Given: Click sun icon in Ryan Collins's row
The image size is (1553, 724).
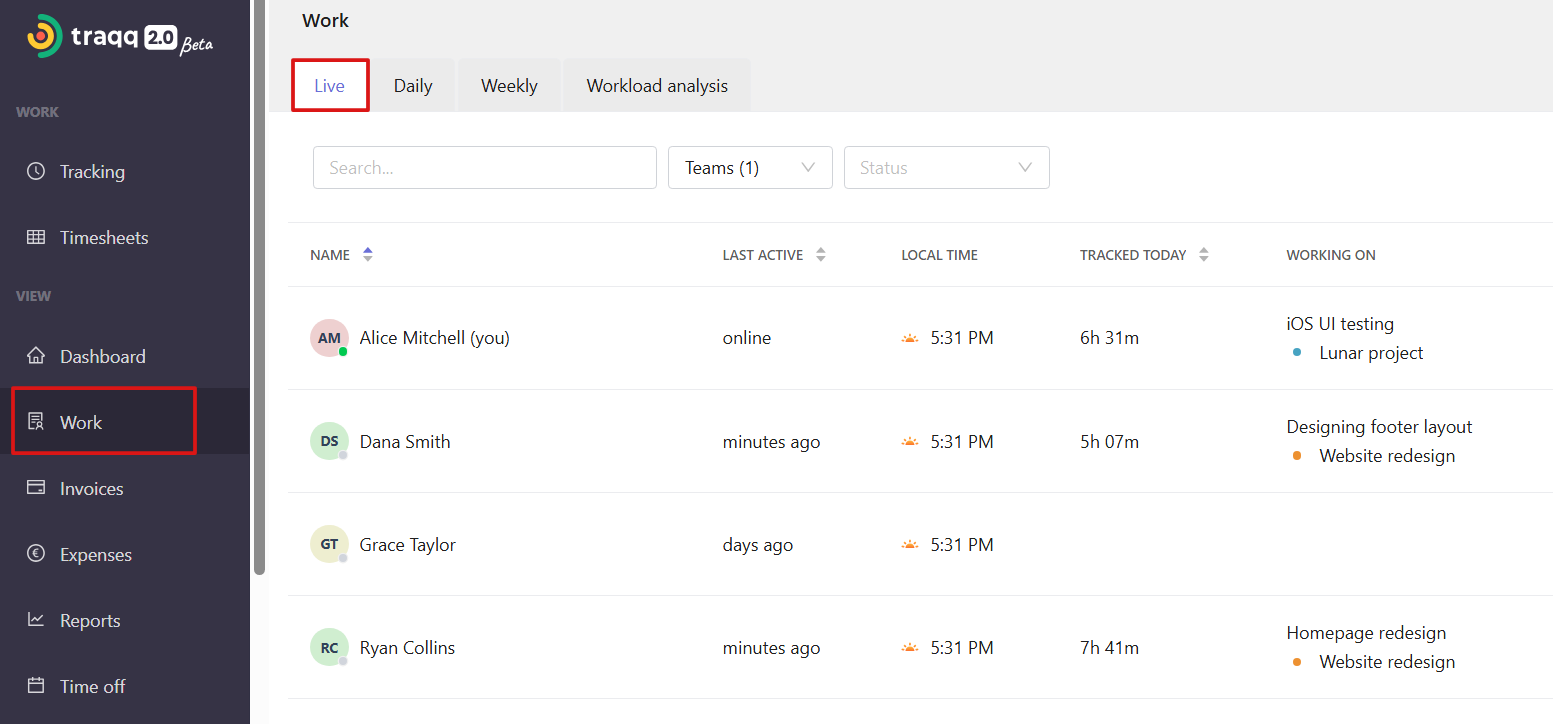Looking at the screenshot, I should 910,647.
